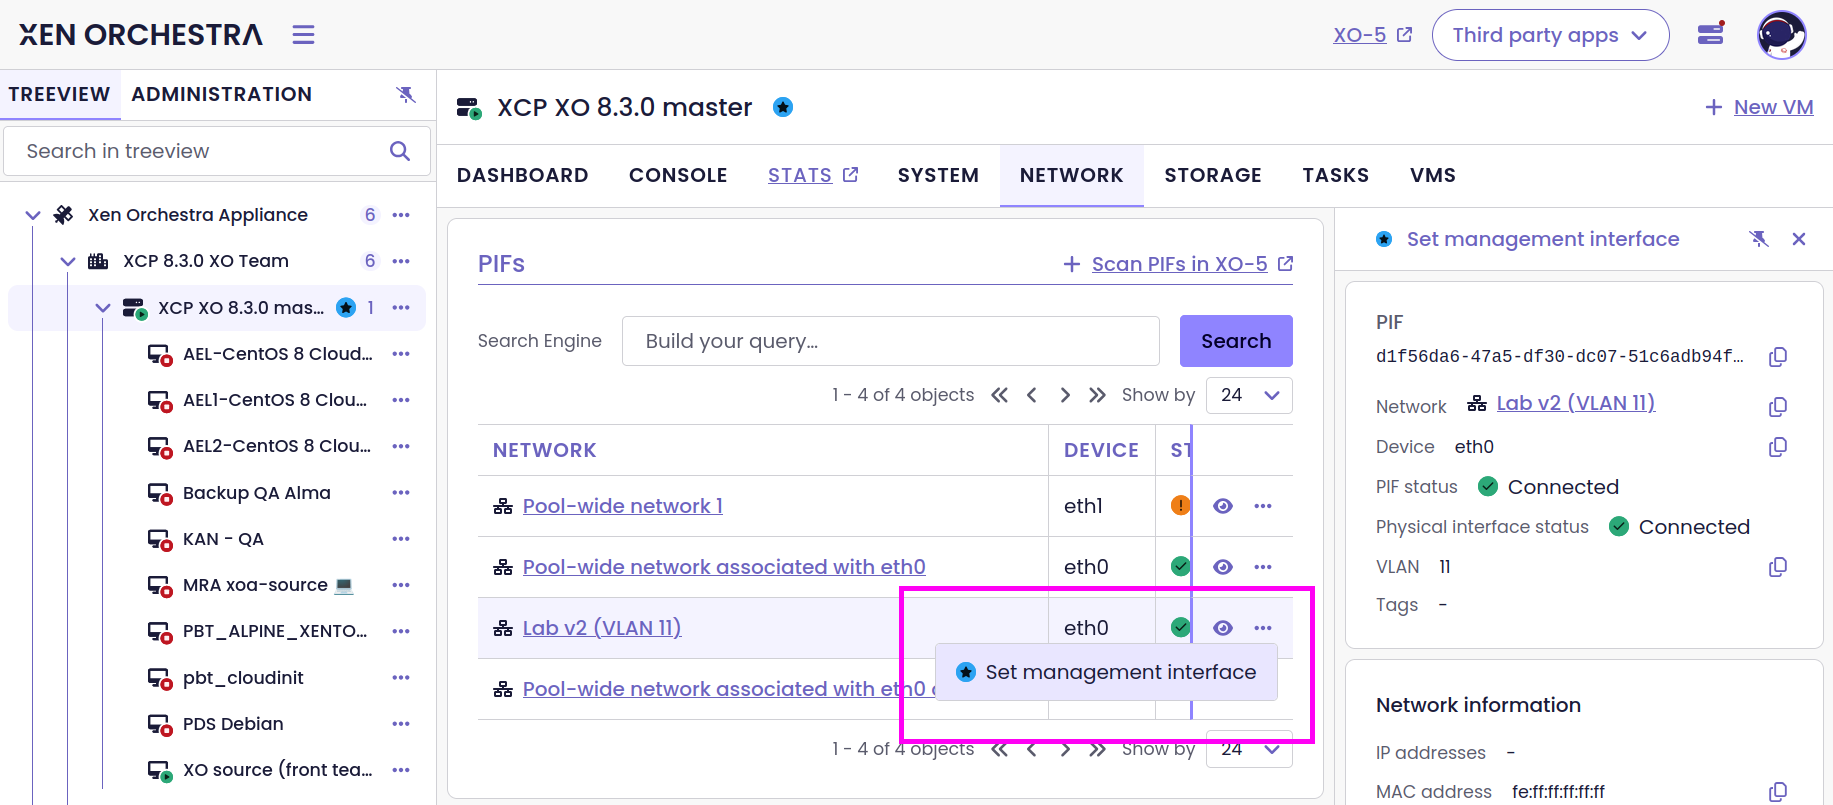Image resolution: width=1833 pixels, height=805 pixels.
Task: Open more actions for Xen Orchestra Appliance
Action: [401, 215]
